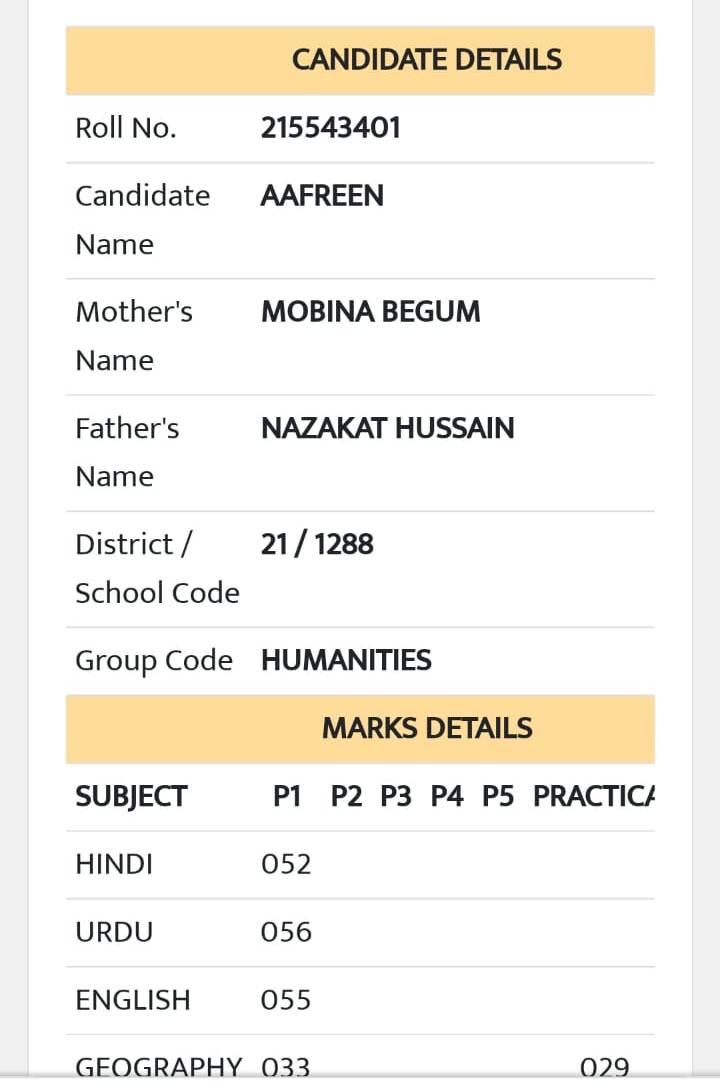Click the Roll No. label

coord(126,128)
